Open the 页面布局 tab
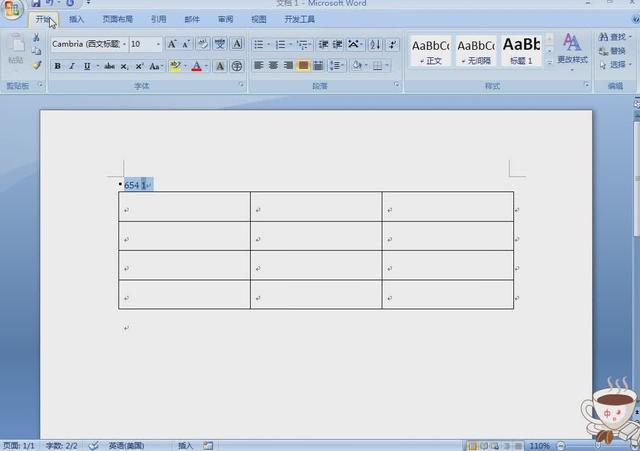 point(117,19)
